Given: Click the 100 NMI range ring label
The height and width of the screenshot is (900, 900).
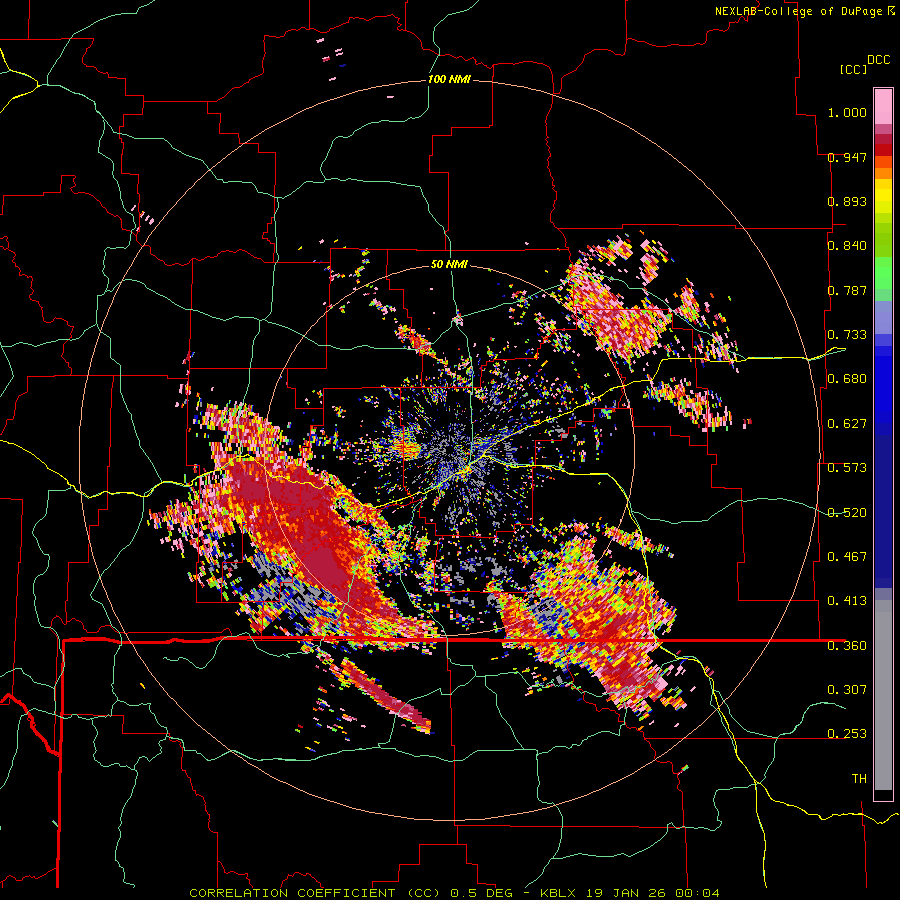Looking at the screenshot, I should 449,79.
